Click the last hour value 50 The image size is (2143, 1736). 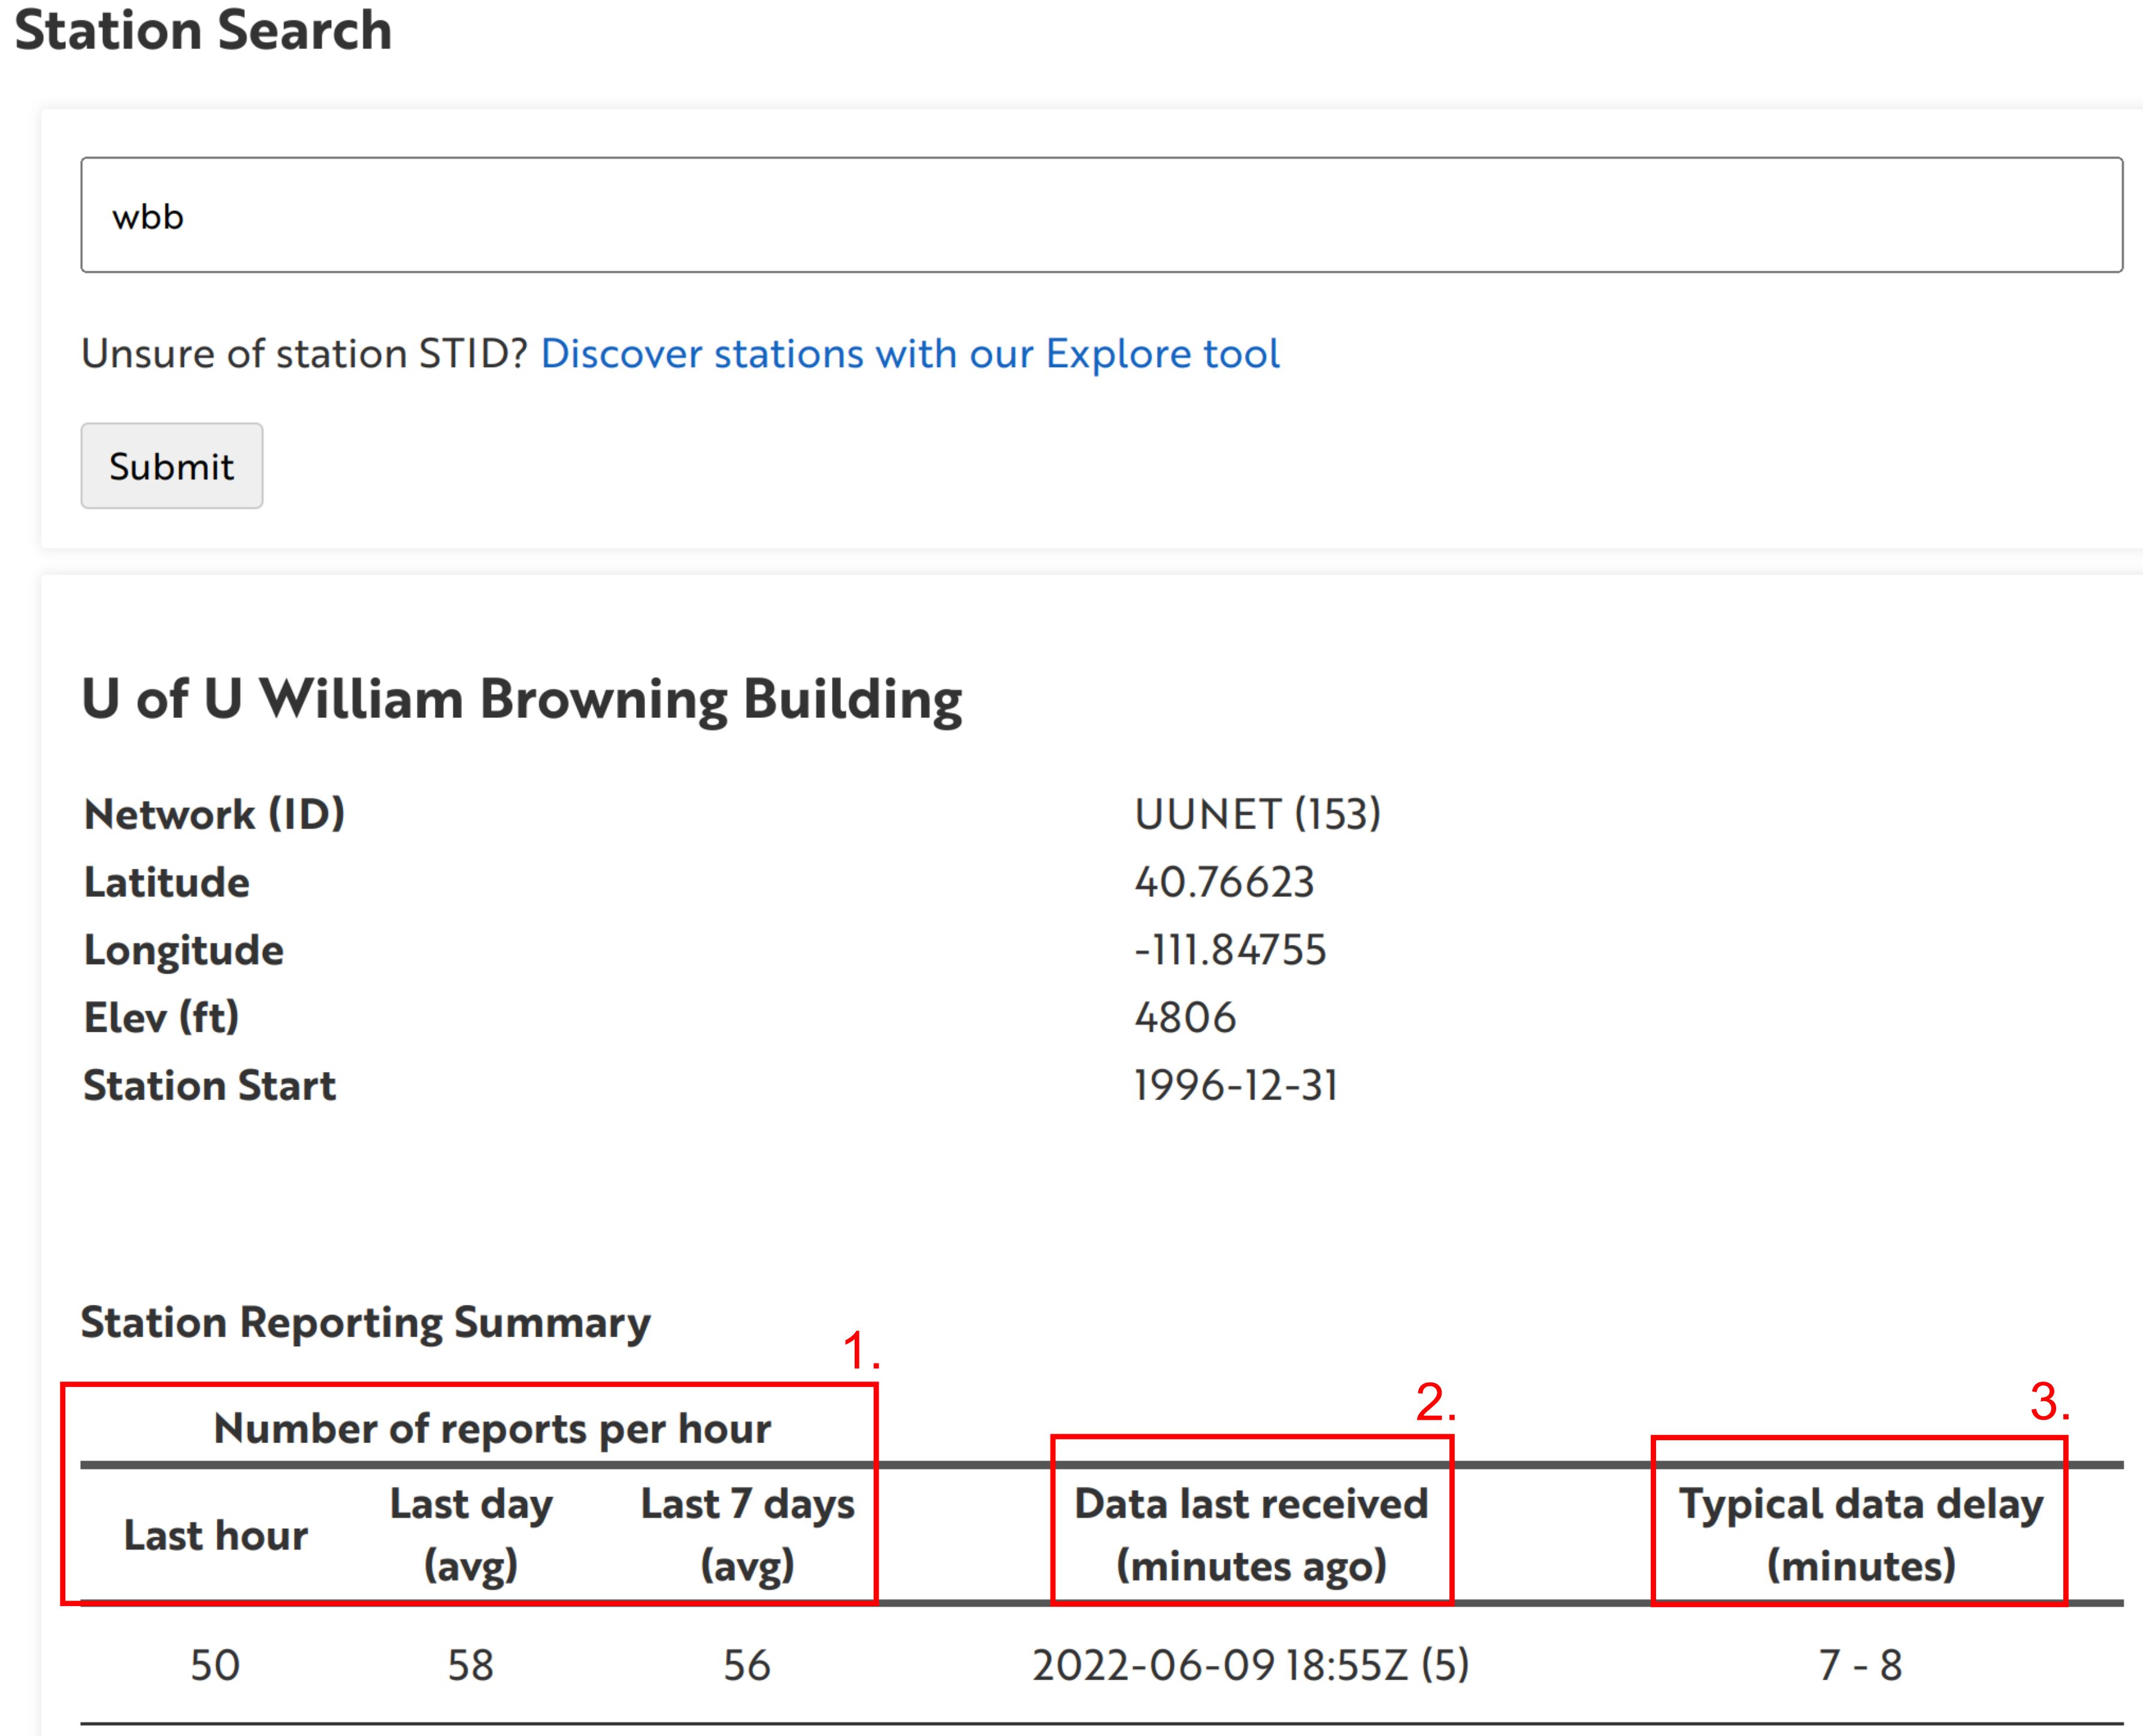215,1666
